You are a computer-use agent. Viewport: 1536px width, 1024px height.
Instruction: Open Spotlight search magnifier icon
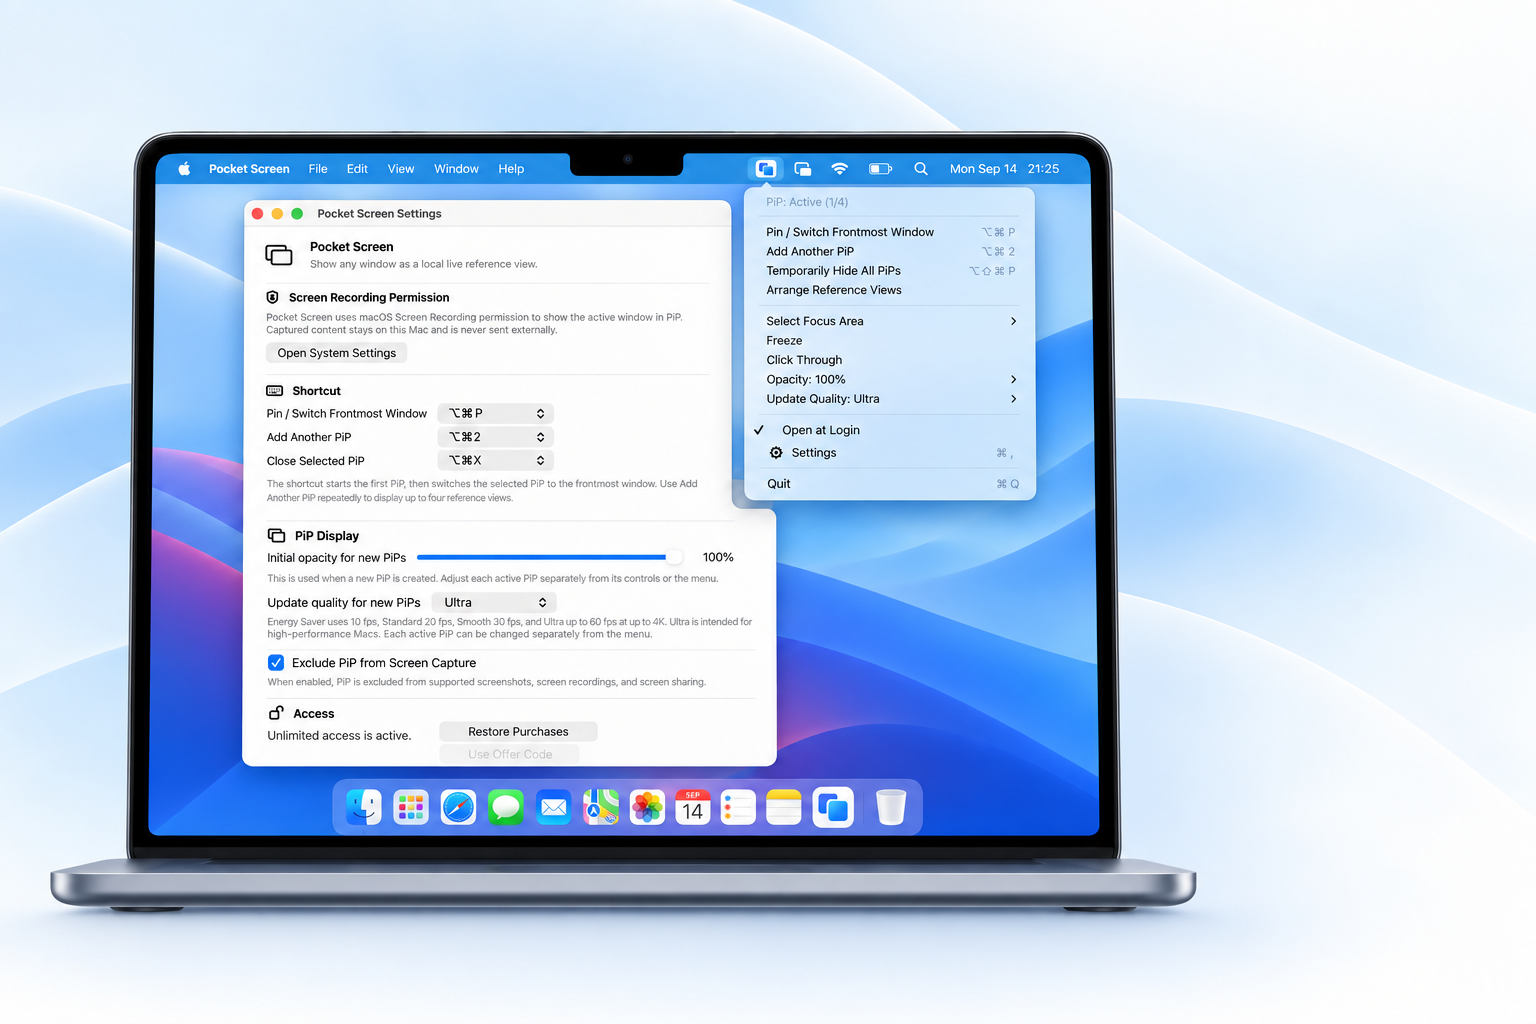point(921,169)
